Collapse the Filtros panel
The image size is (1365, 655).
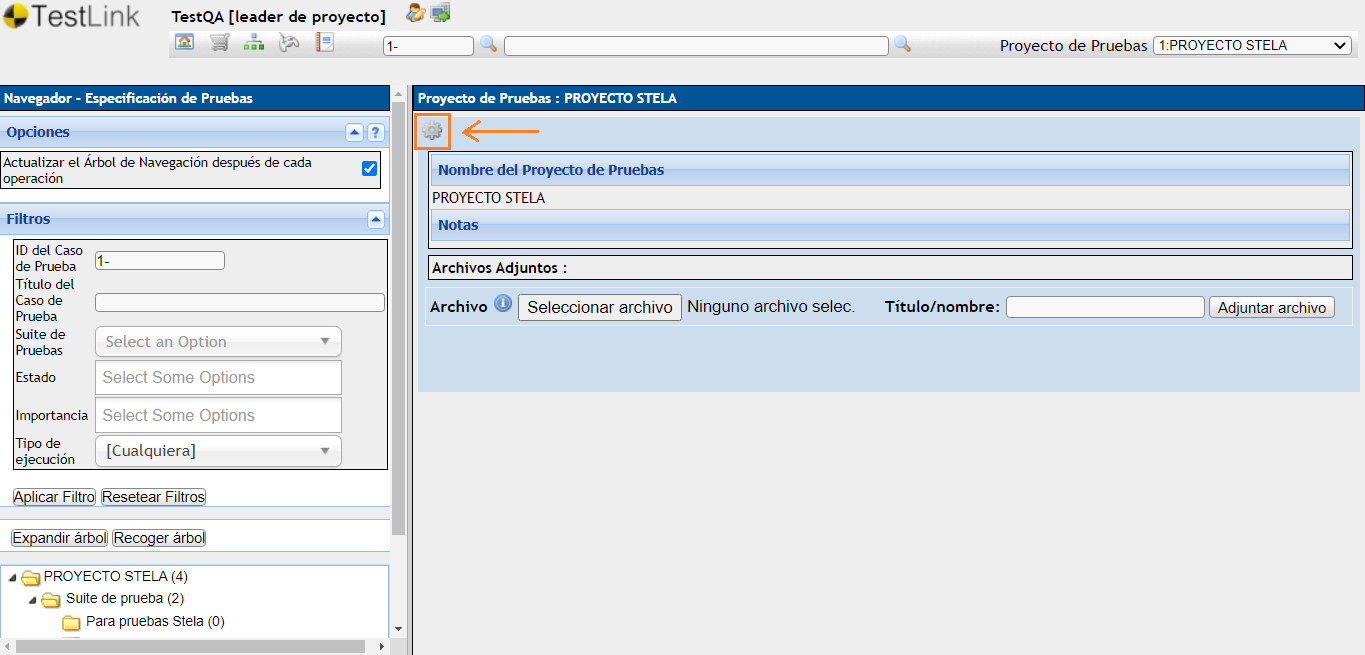[375, 219]
